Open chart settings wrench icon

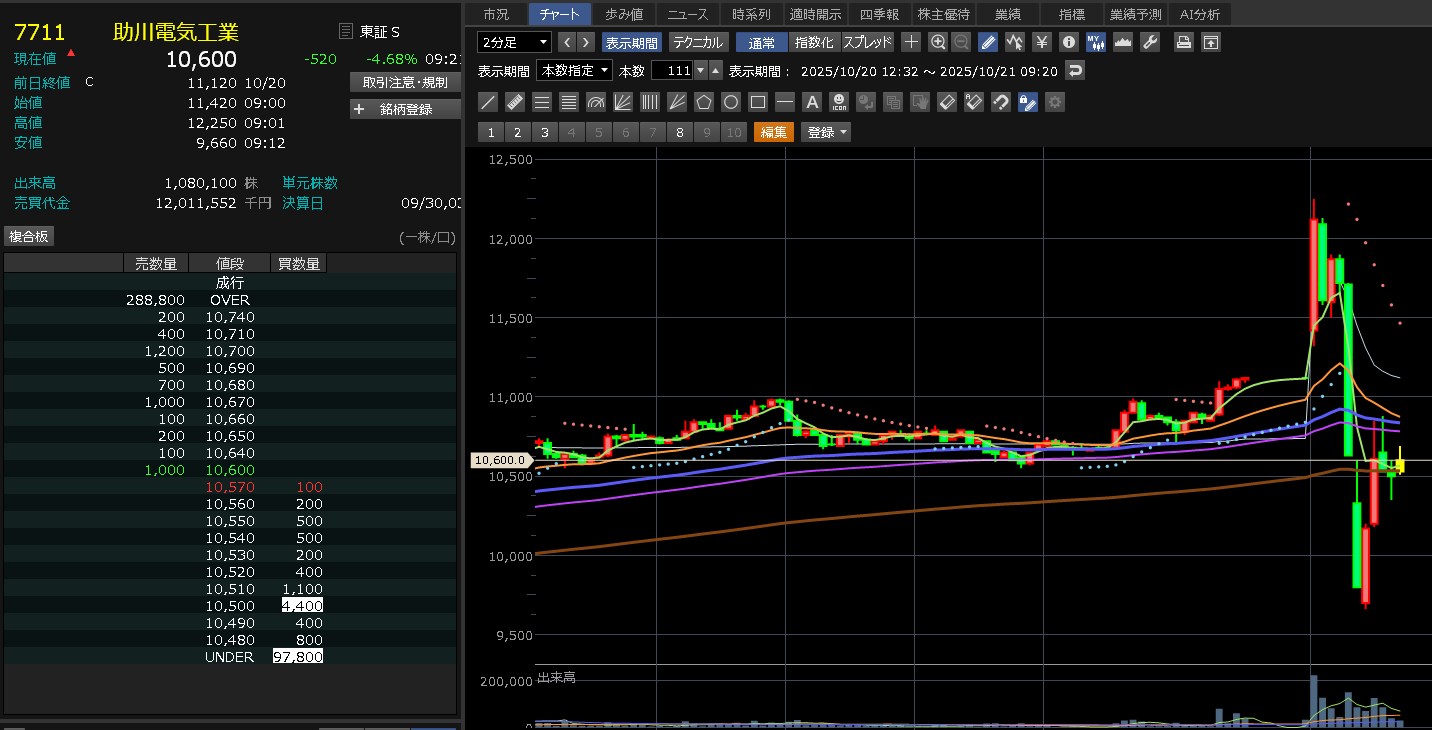[x=1150, y=42]
